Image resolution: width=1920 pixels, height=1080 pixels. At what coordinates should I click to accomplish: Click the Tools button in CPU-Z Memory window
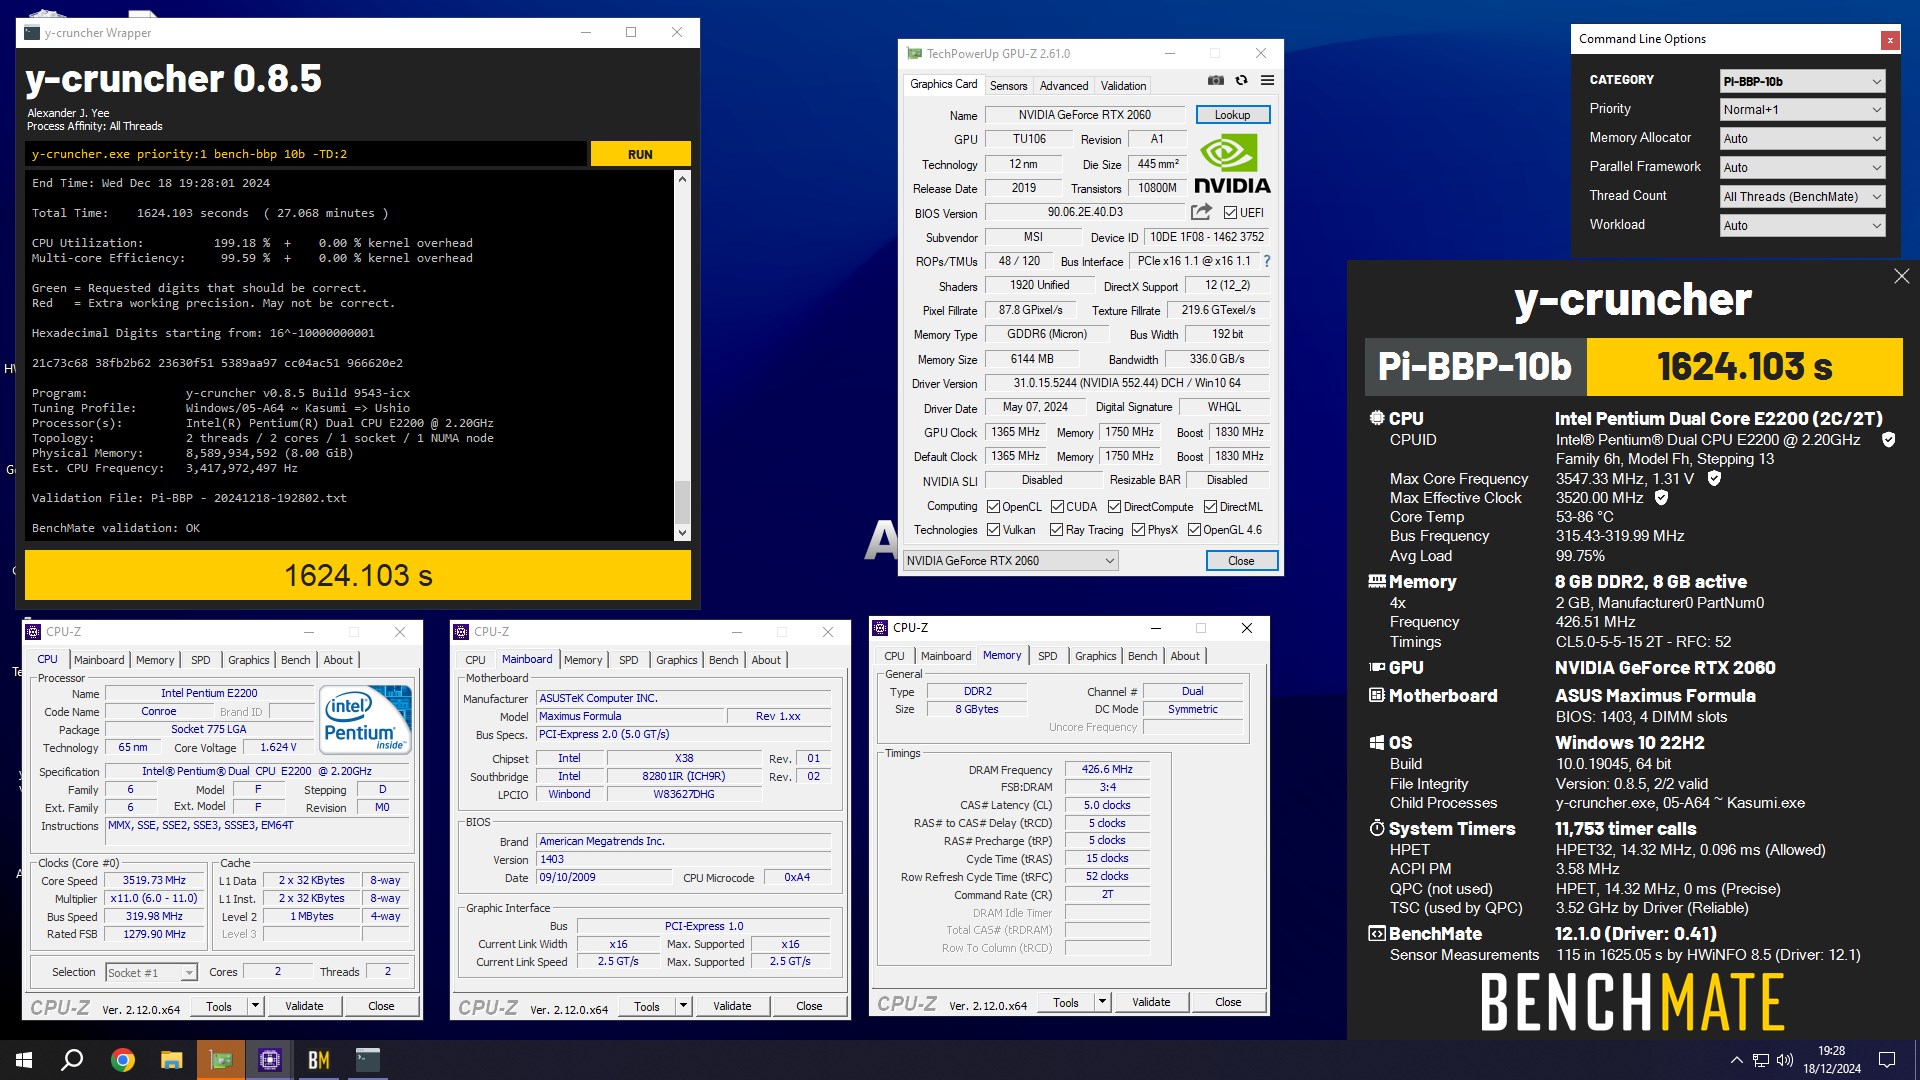[x=1066, y=1002]
